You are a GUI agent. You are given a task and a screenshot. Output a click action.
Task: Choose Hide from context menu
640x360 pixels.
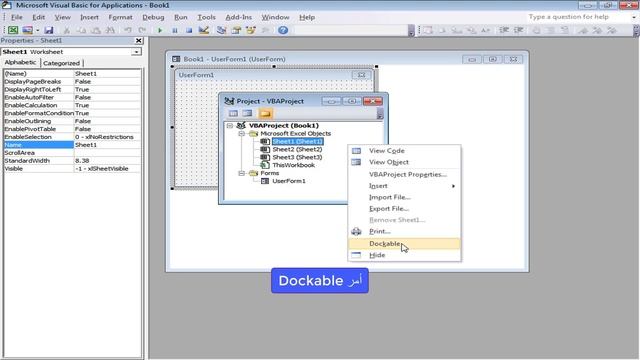(404, 255)
